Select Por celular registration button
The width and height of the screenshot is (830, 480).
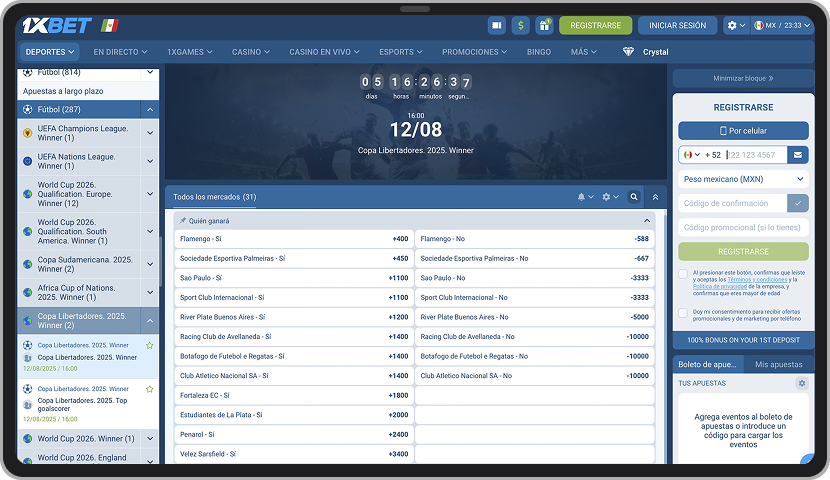(743, 131)
